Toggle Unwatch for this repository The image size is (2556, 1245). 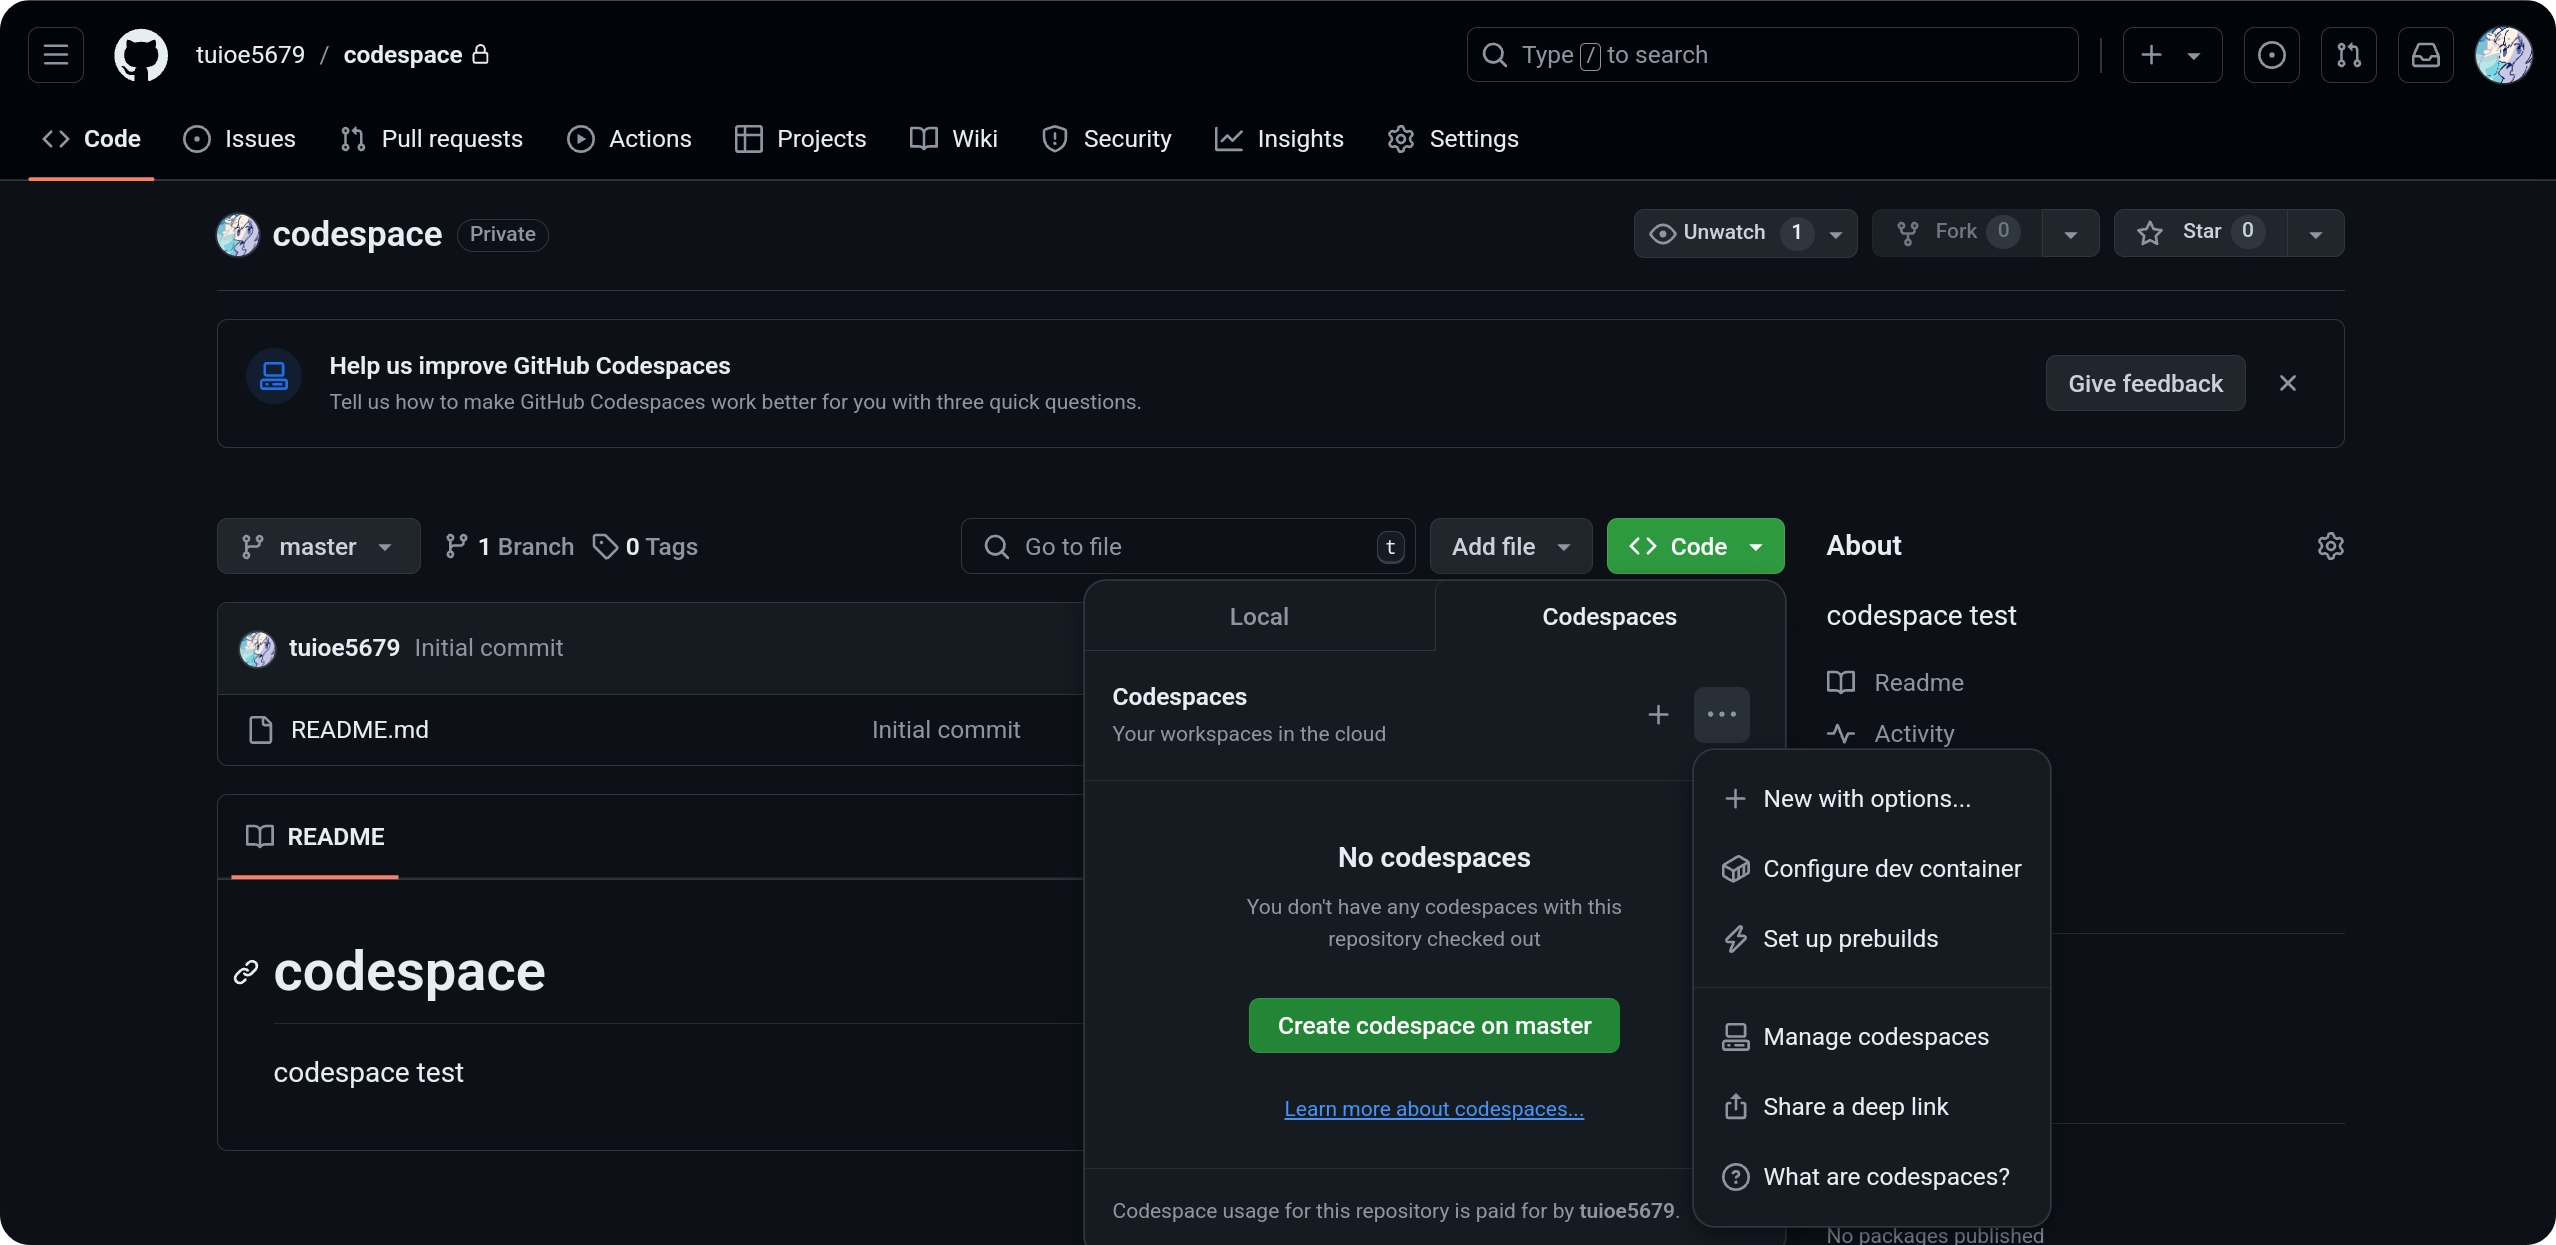coord(1724,233)
